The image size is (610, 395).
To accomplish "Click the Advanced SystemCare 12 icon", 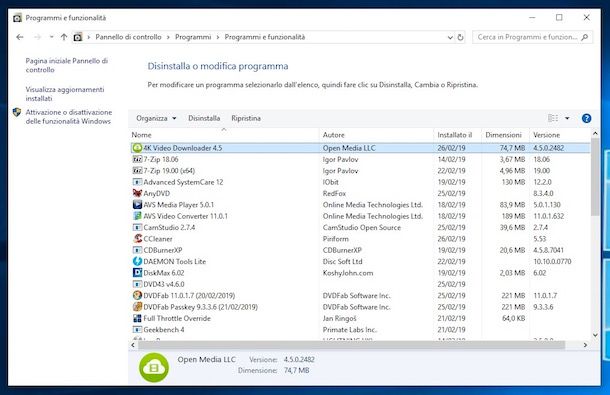I will point(137,182).
